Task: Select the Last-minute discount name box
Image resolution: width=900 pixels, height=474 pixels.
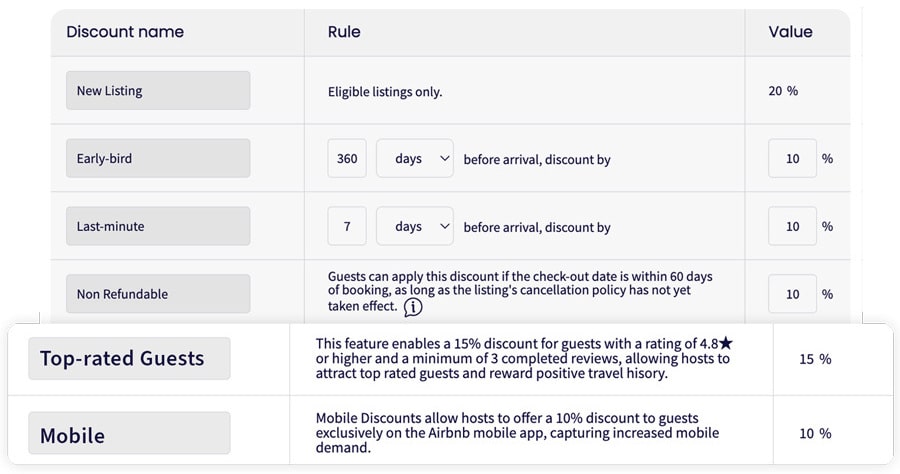Action: pyautogui.click(x=158, y=226)
